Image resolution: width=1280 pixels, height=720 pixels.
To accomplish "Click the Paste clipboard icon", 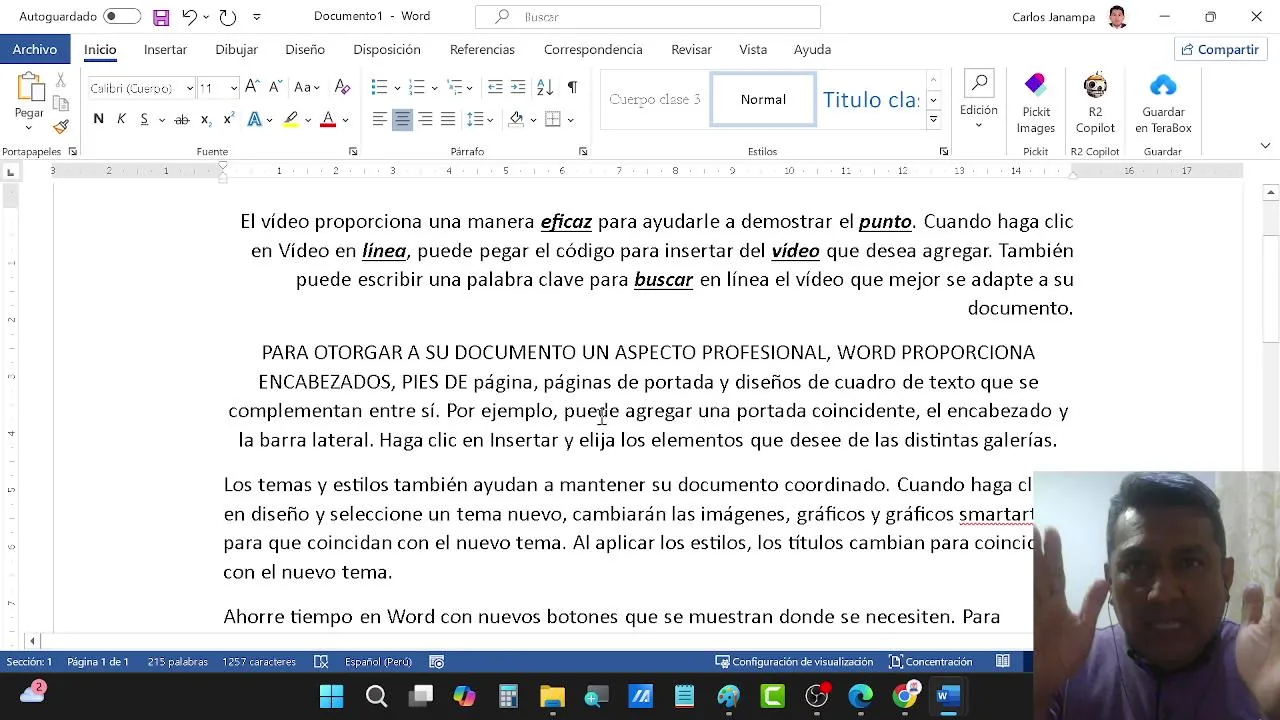I will tap(29, 89).
